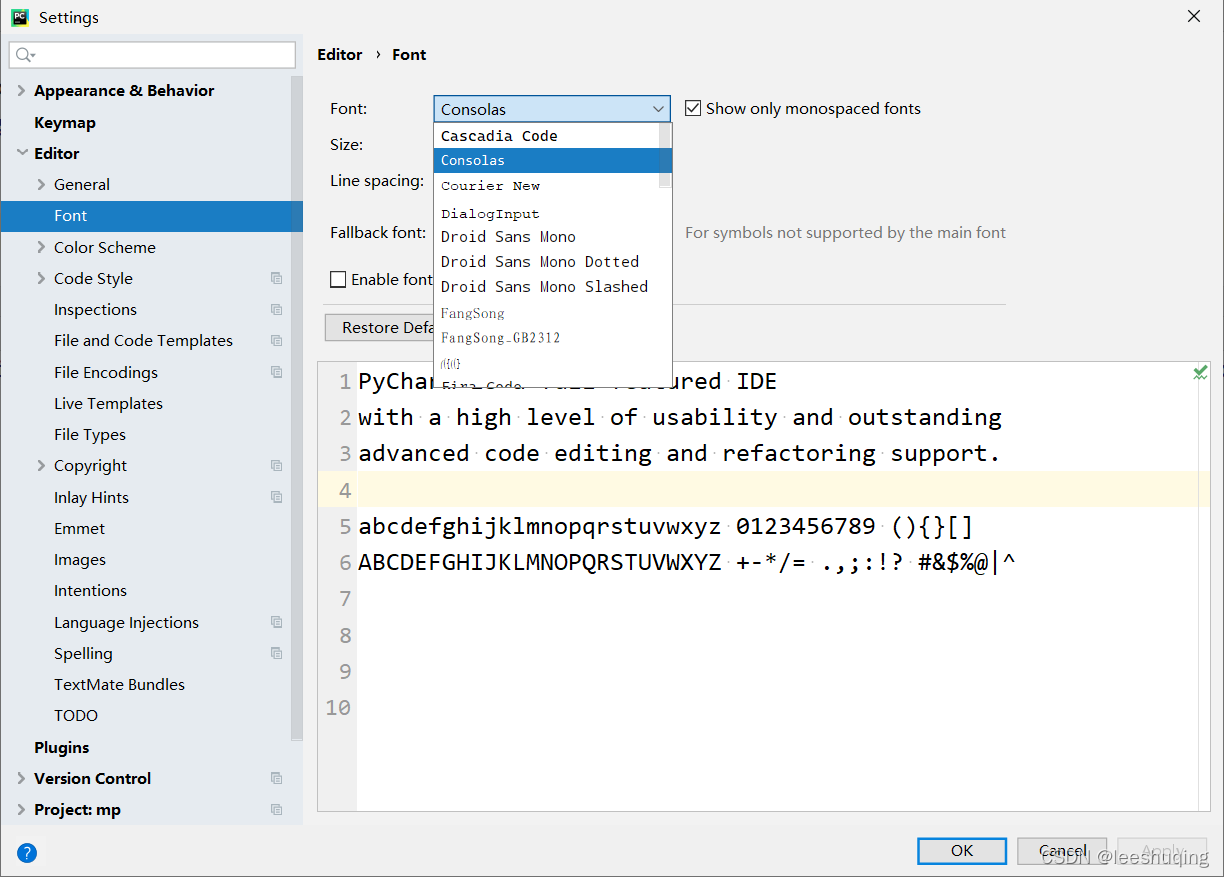Open the Font combo box dropdown arrow
Image resolution: width=1224 pixels, height=877 pixels.
pyautogui.click(x=658, y=109)
